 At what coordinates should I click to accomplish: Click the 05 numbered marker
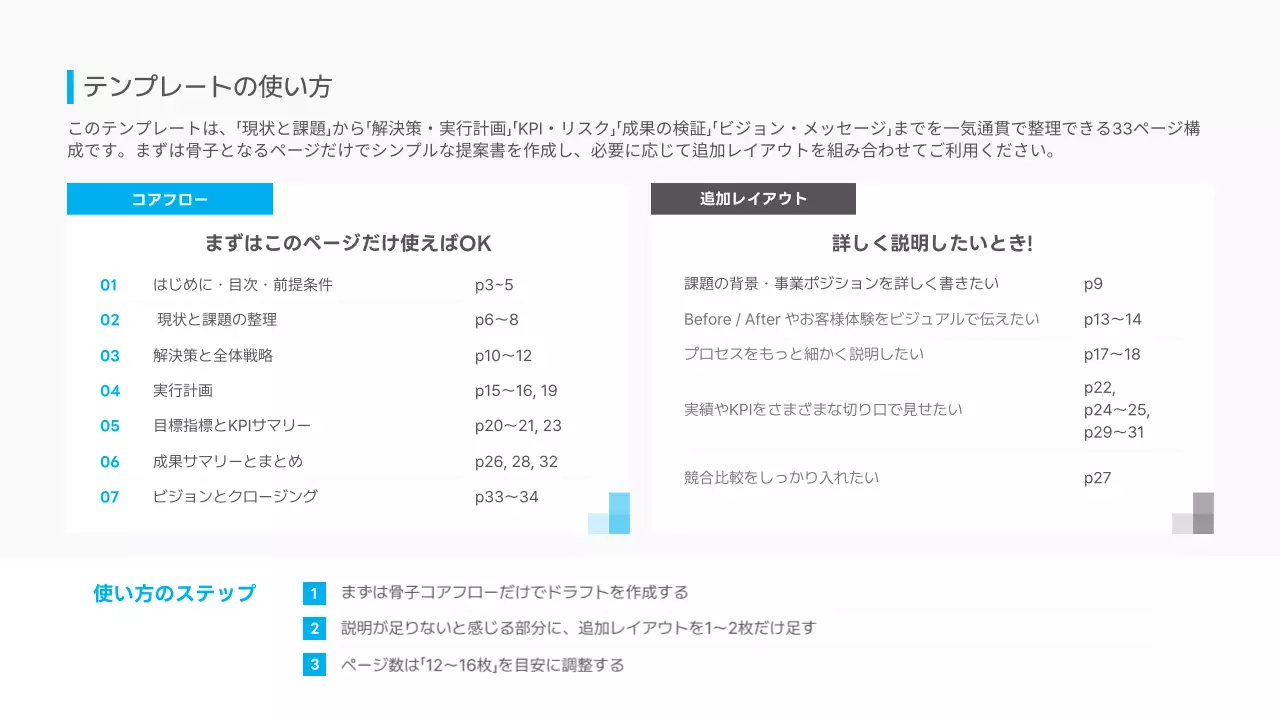110,426
